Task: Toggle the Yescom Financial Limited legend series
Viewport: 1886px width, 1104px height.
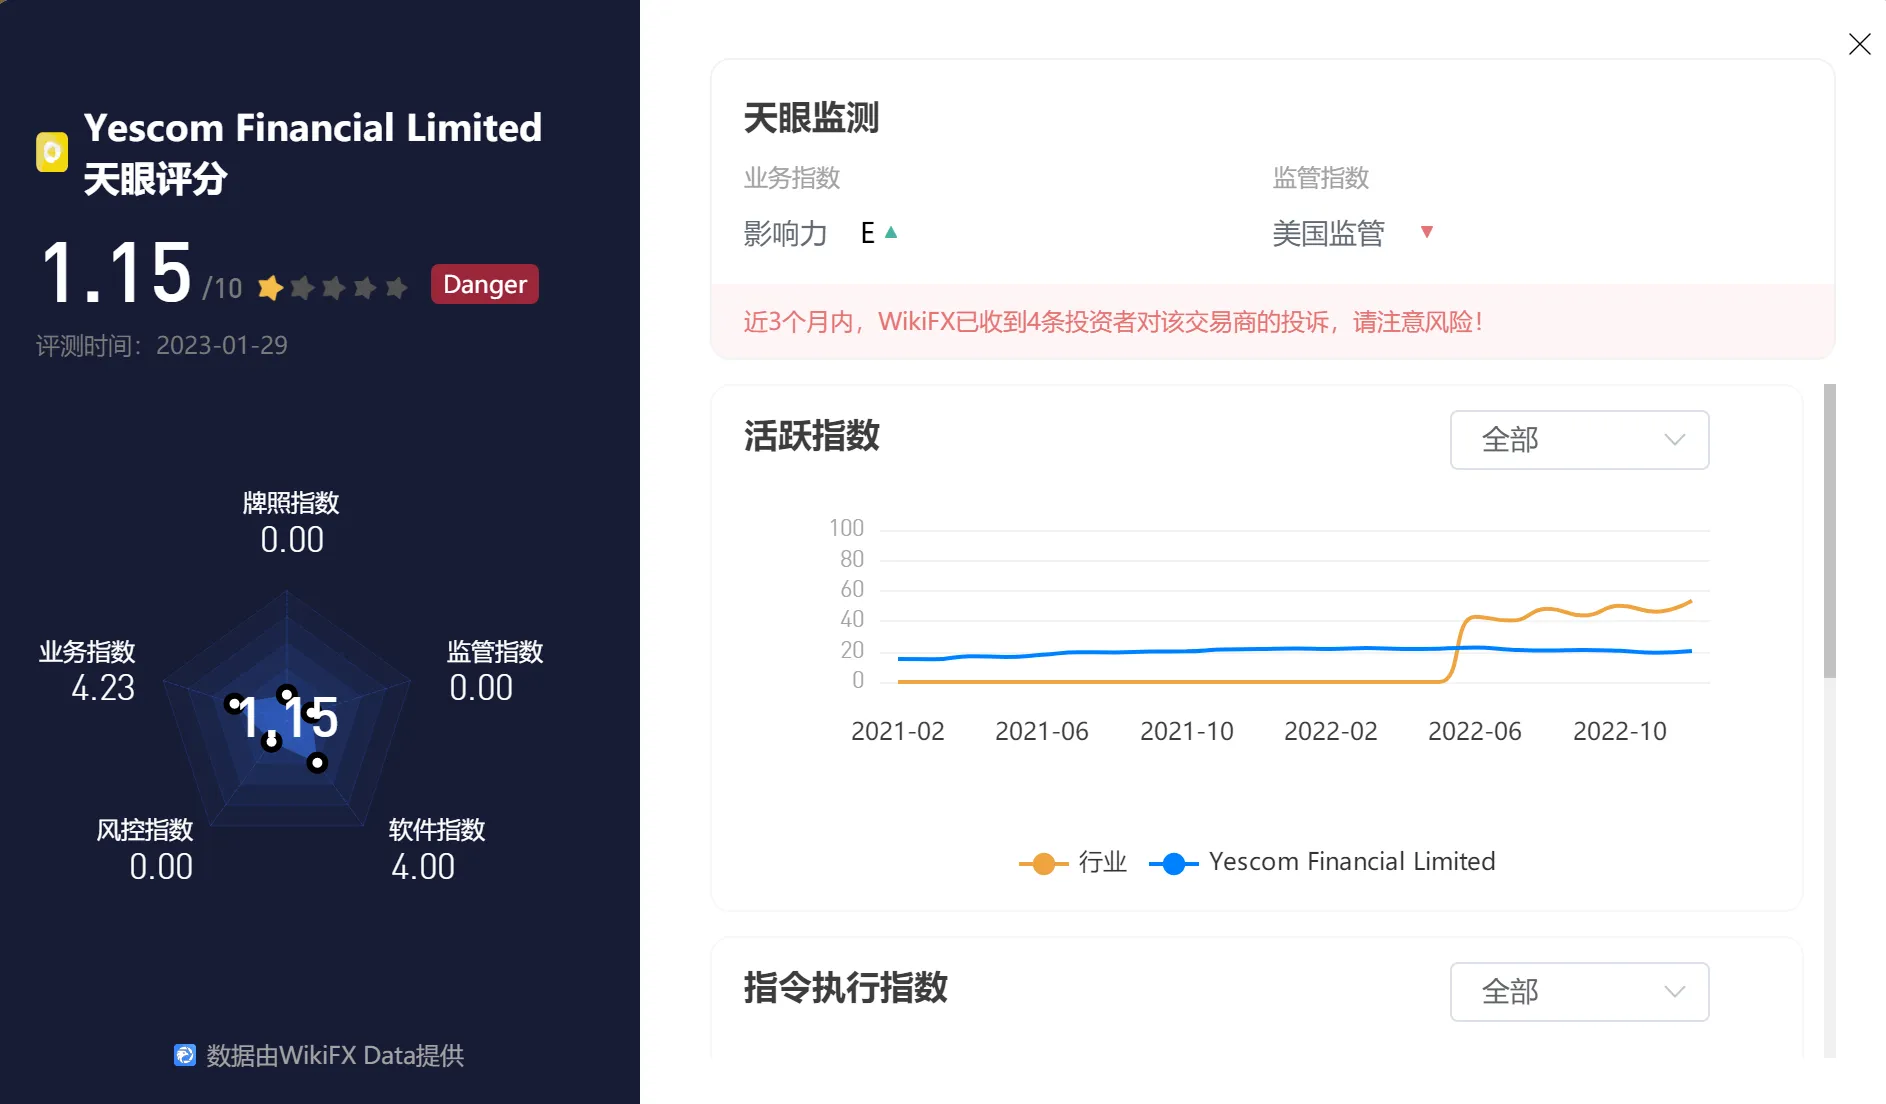Action: point(1322,862)
